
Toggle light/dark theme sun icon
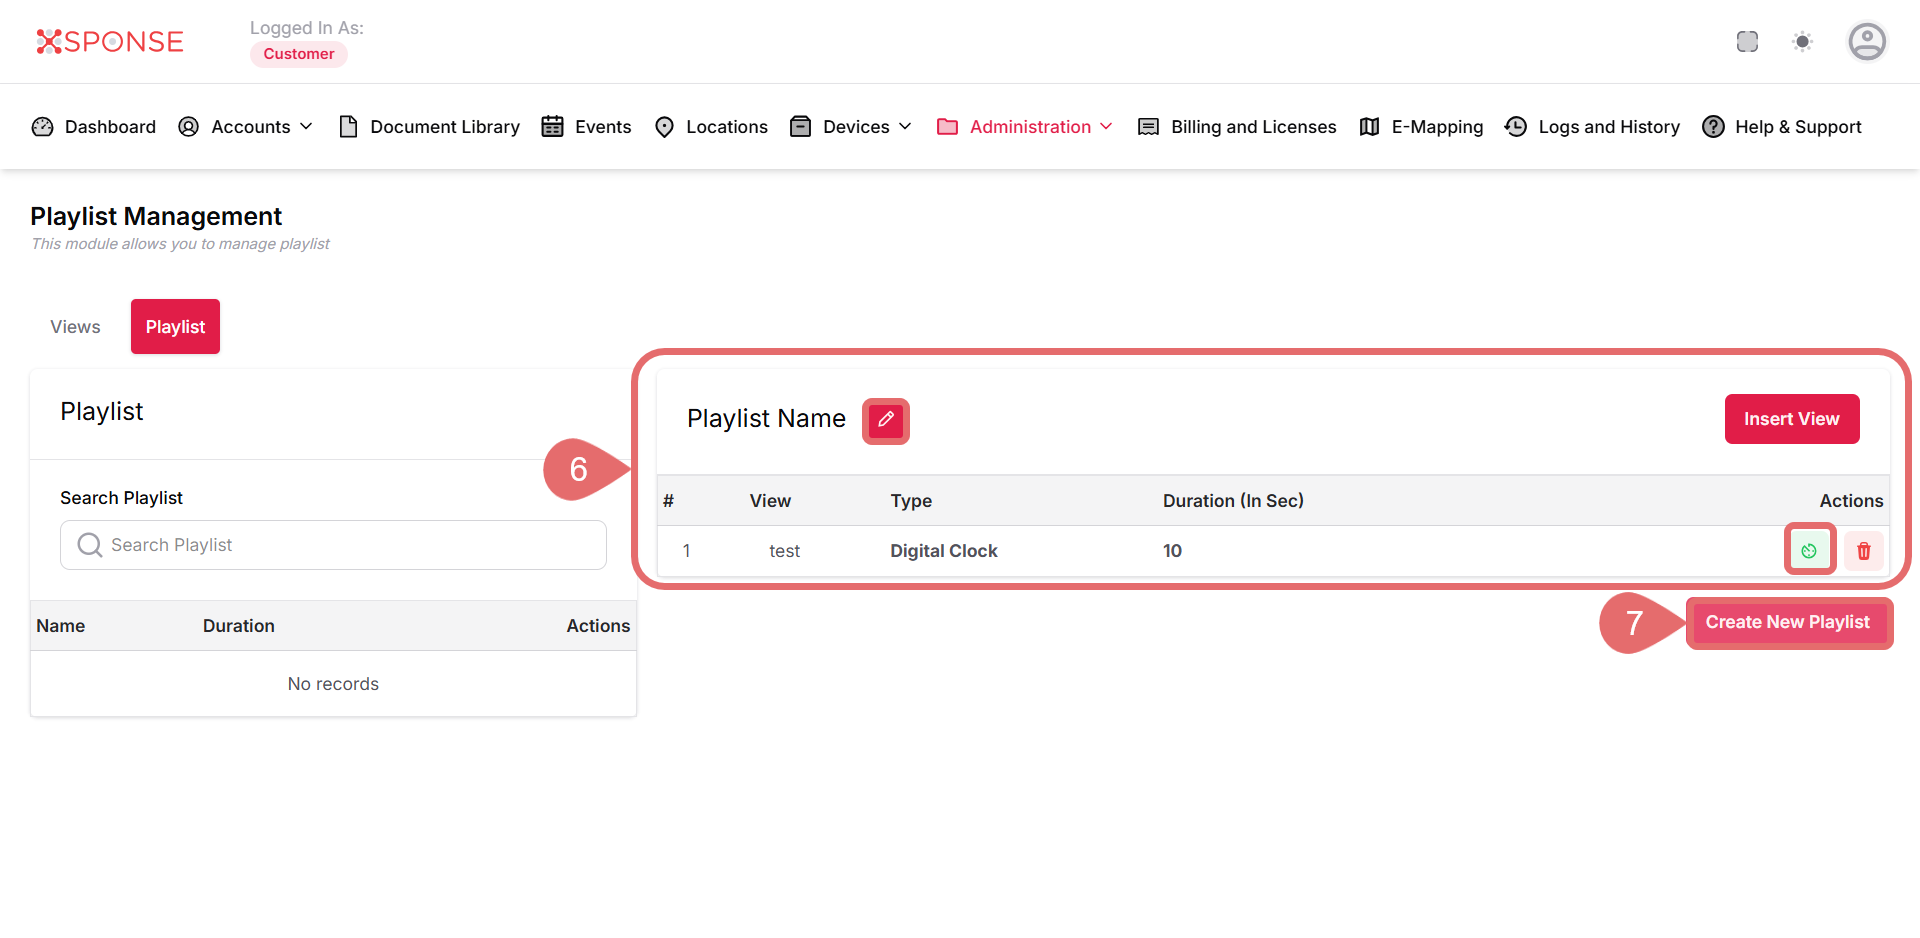[1802, 42]
